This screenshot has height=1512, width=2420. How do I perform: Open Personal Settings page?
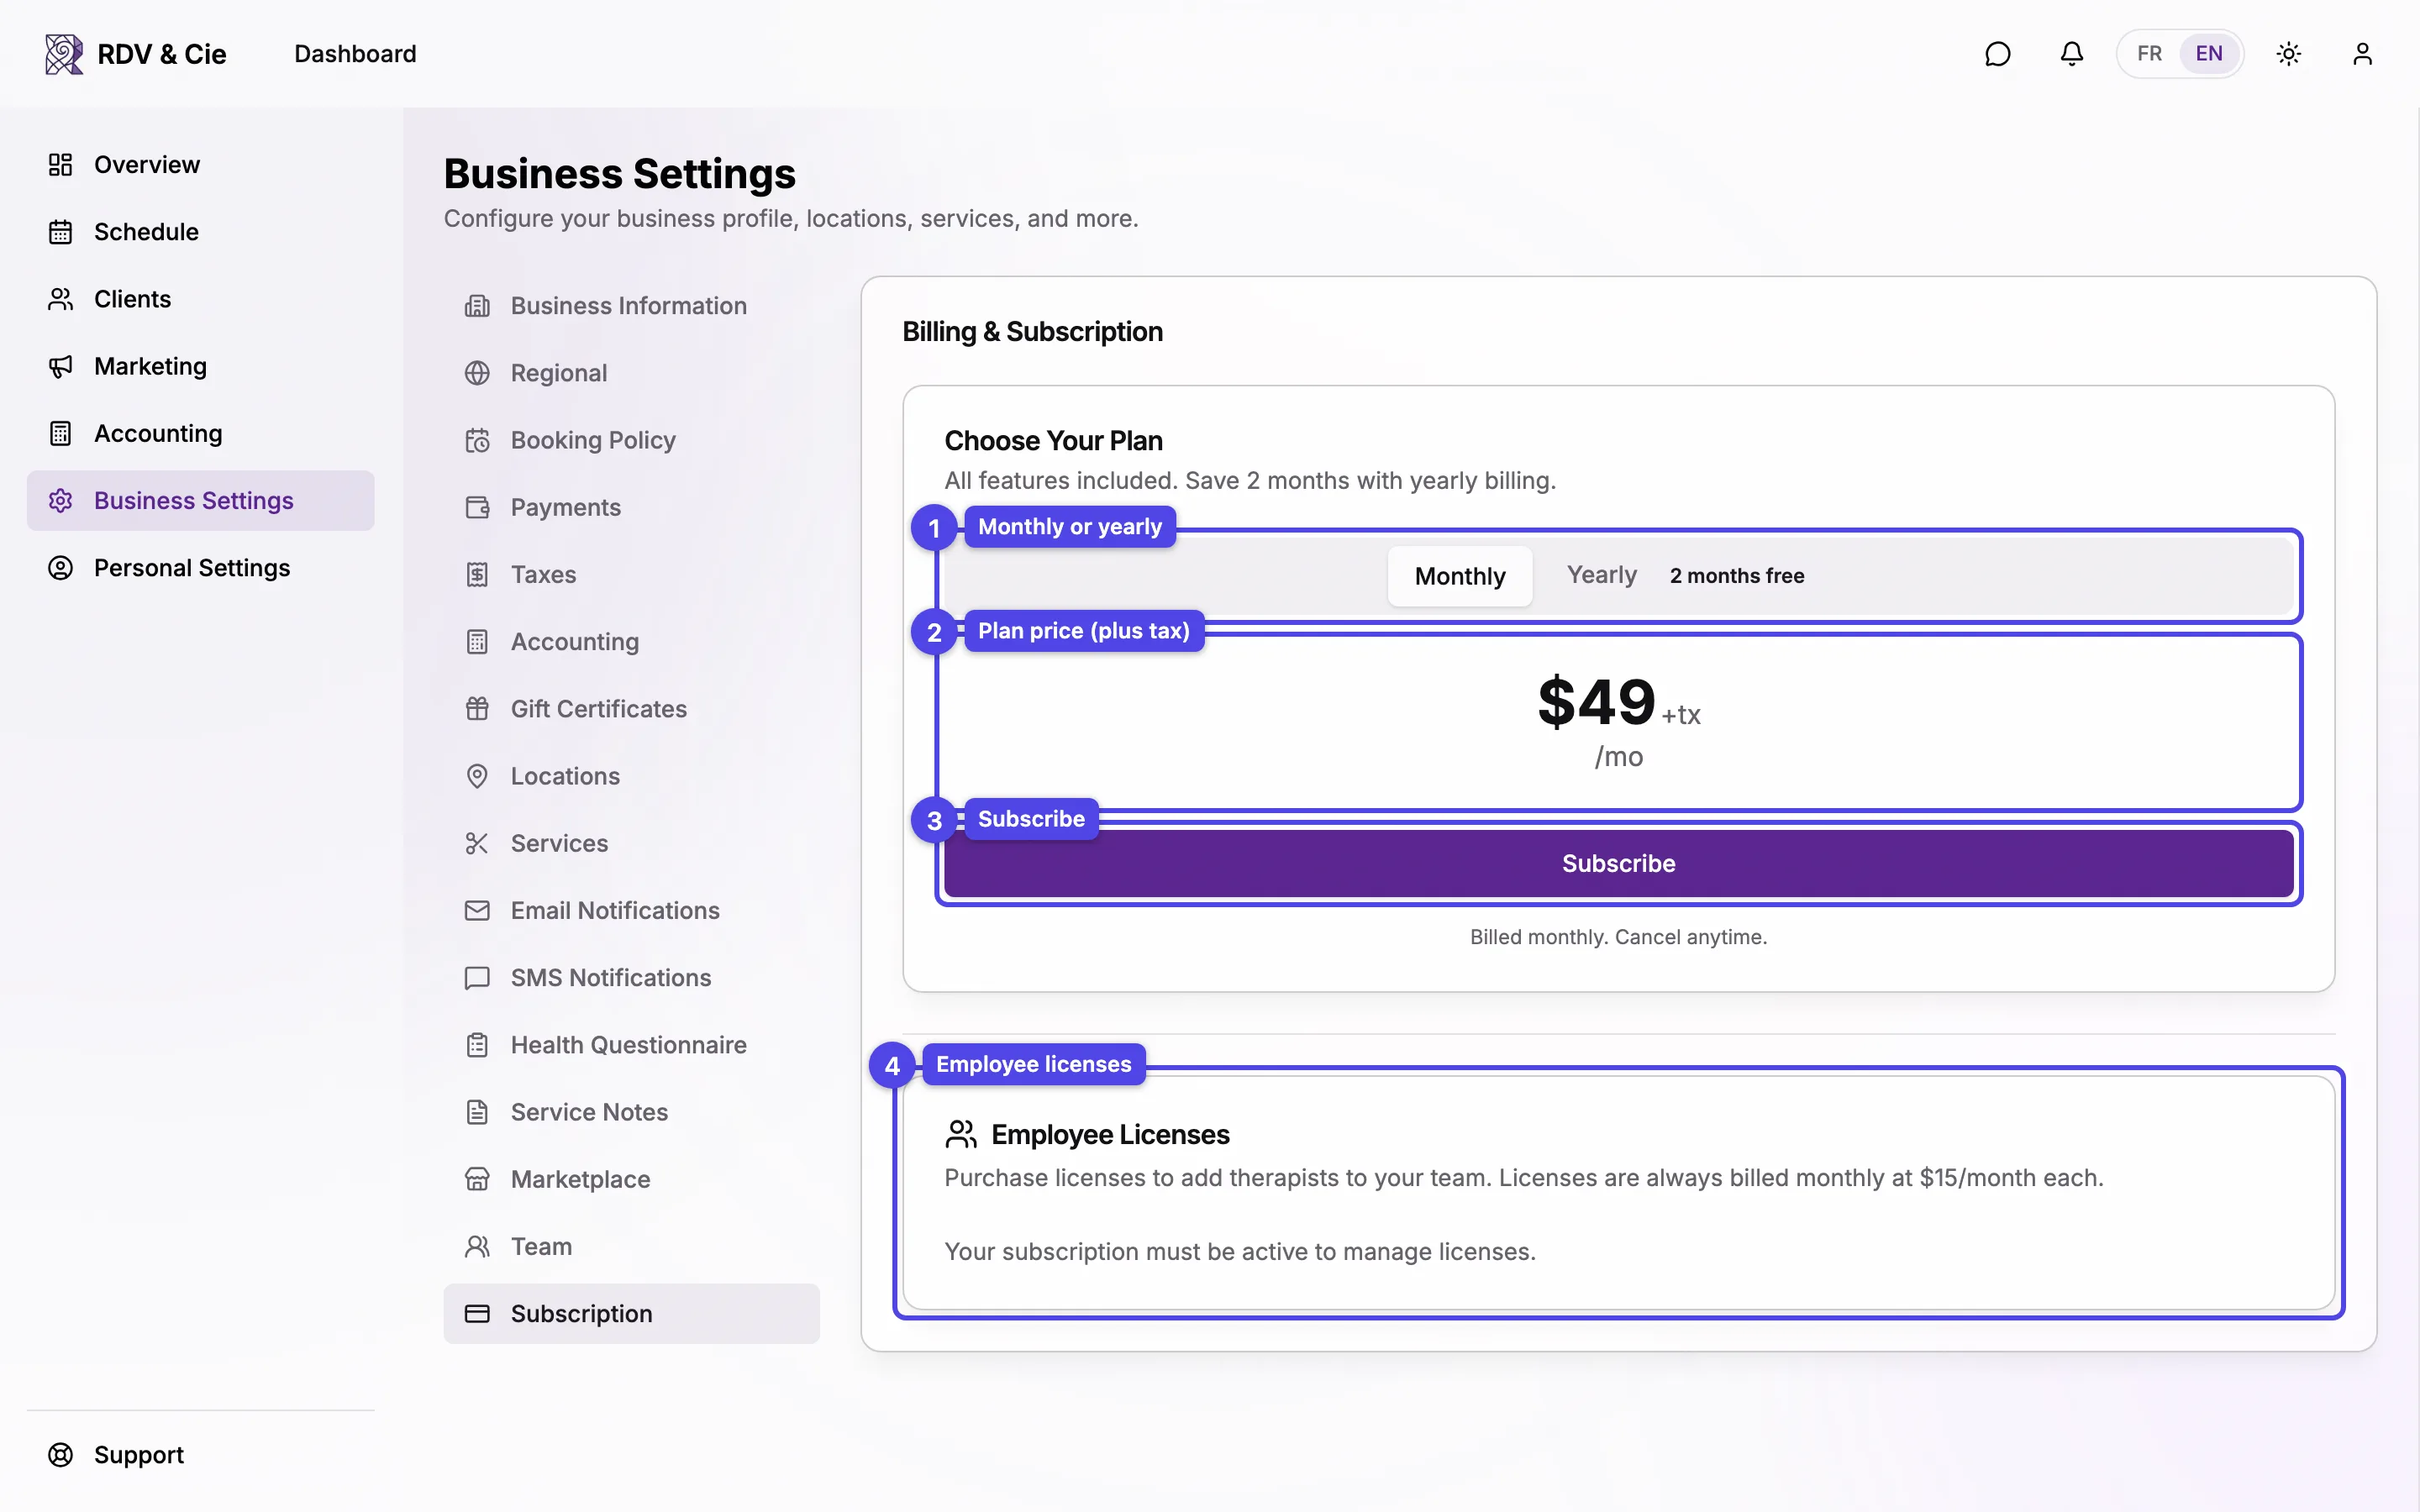(200, 568)
